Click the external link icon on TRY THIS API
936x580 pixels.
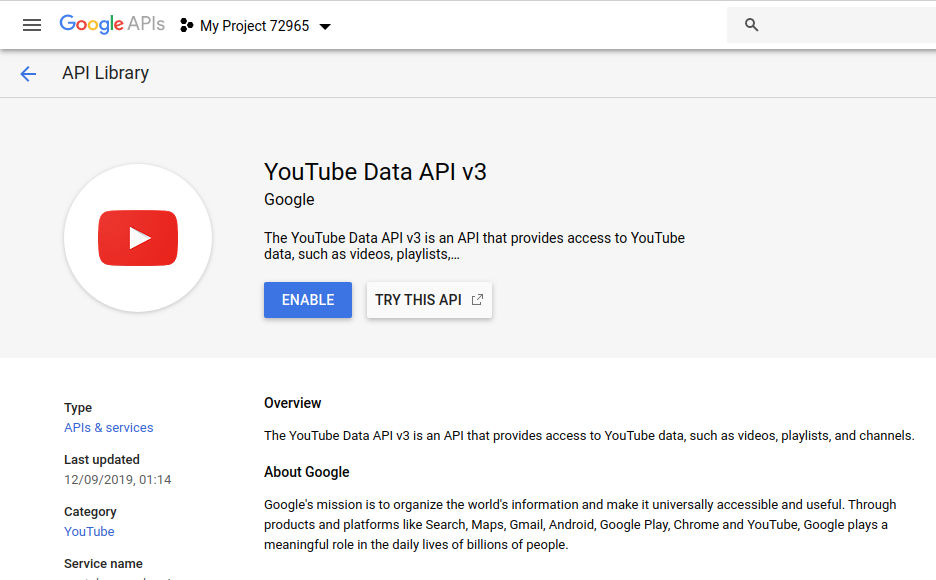point(477,300)
